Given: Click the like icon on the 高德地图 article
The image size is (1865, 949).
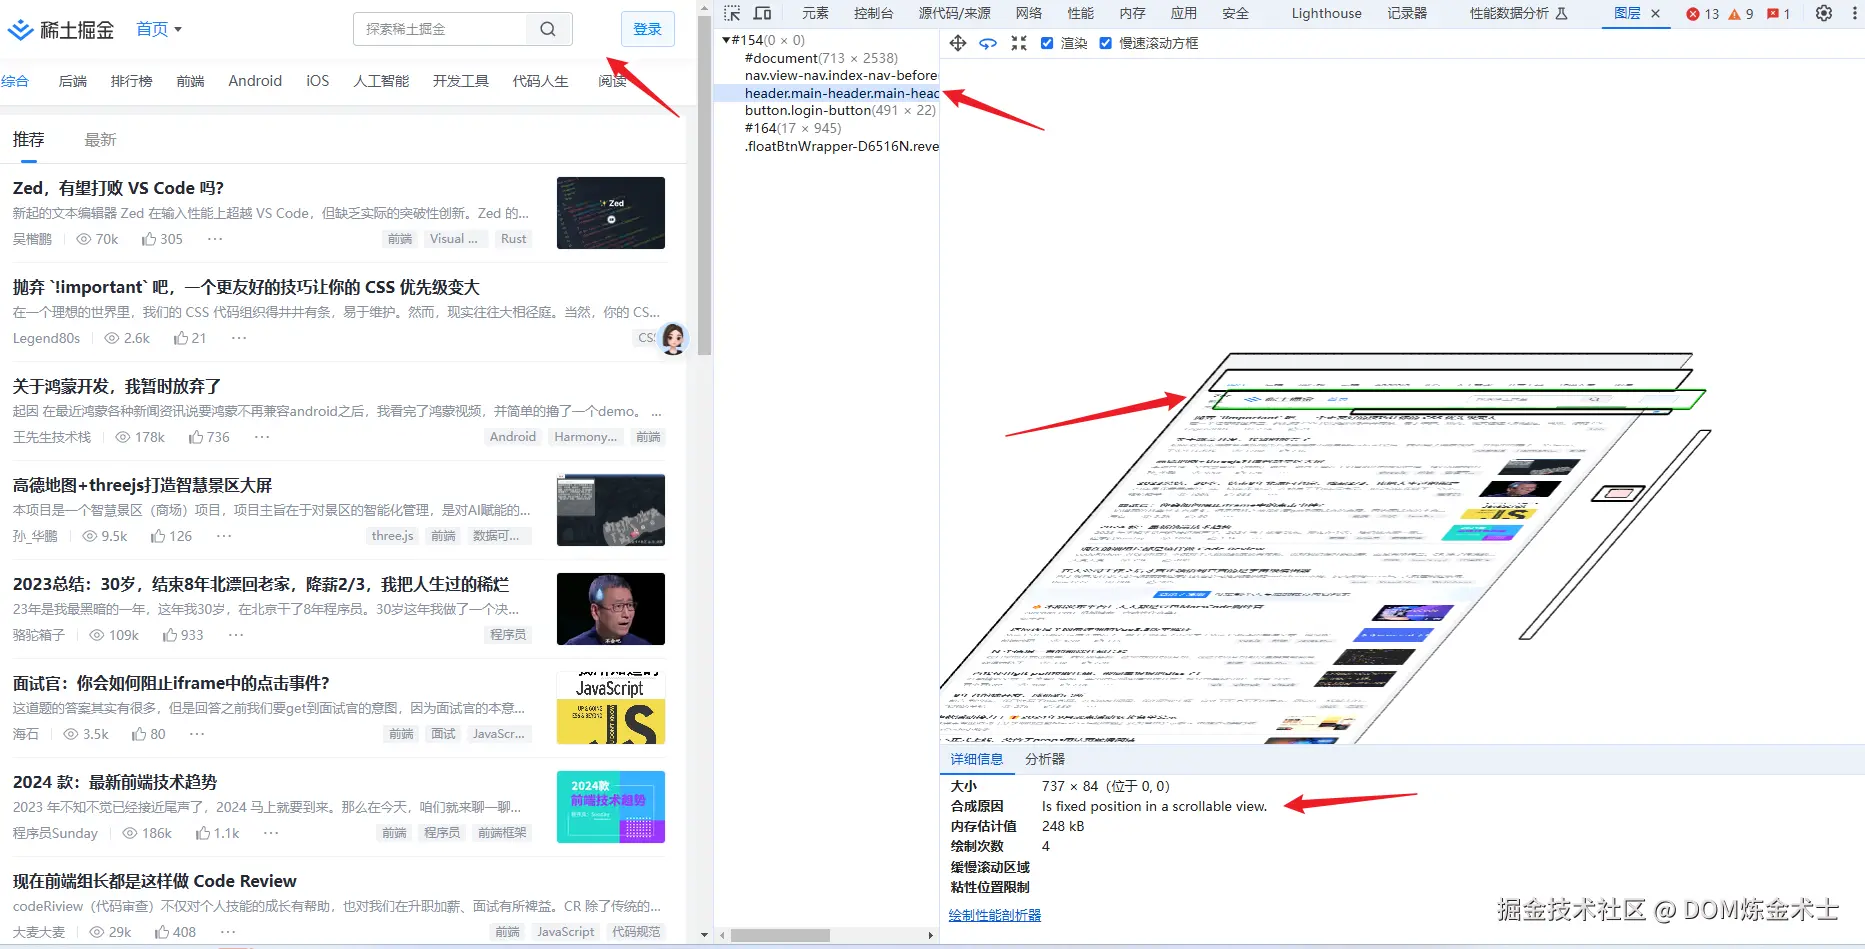Looking at the screenshot, I should click(158, 536).
